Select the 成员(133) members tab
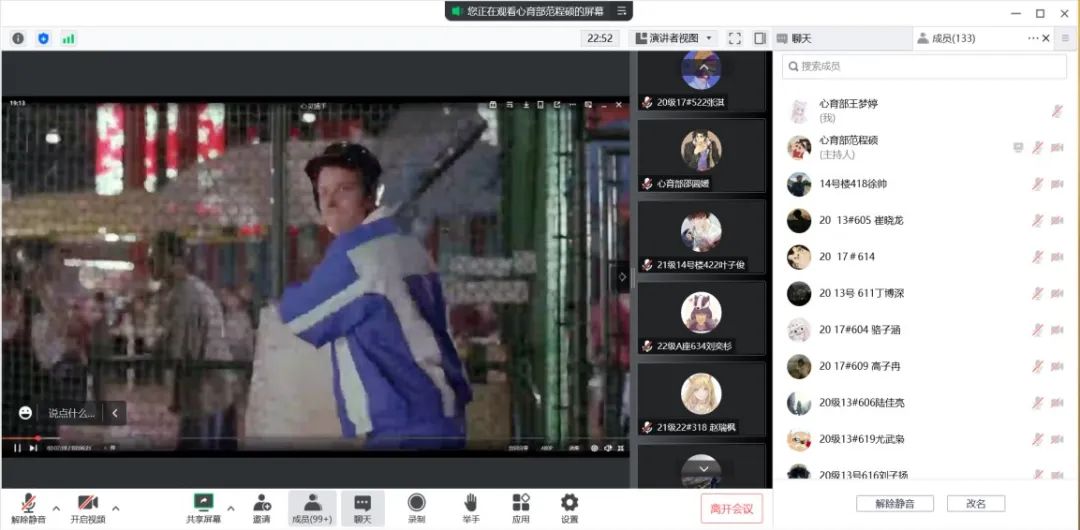 [946, 38]
